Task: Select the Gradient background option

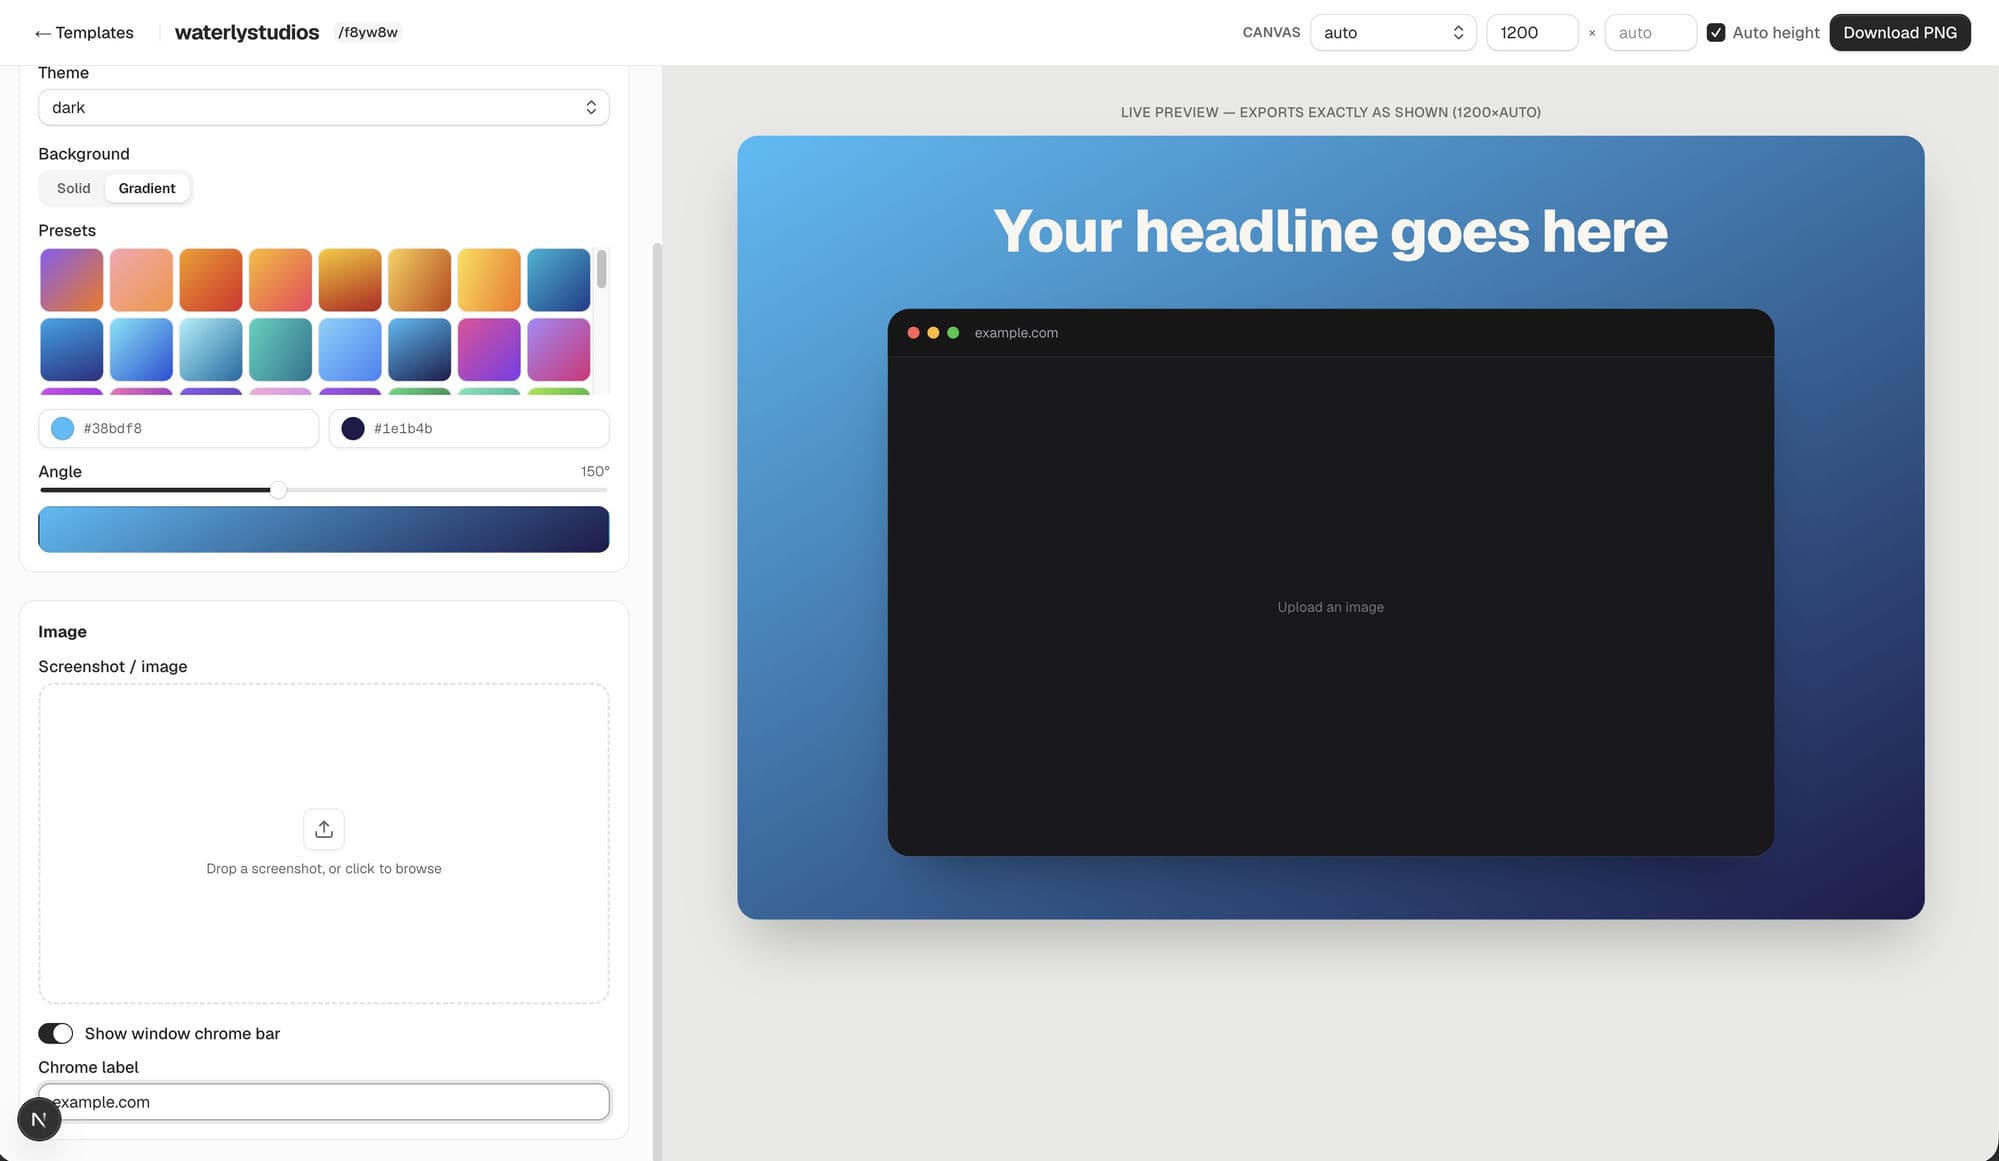Action: [147, 188]
